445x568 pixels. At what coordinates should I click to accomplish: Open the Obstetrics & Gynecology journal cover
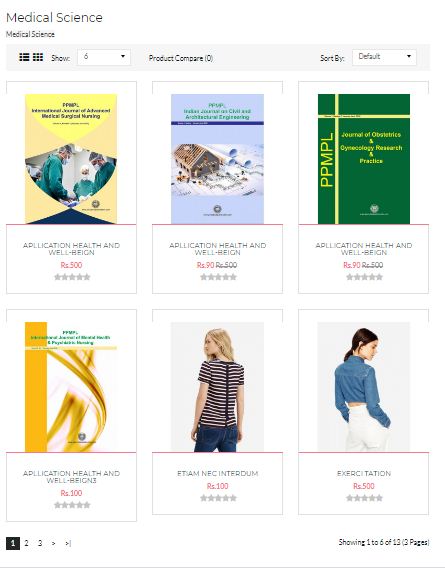(x=364, y=159)
